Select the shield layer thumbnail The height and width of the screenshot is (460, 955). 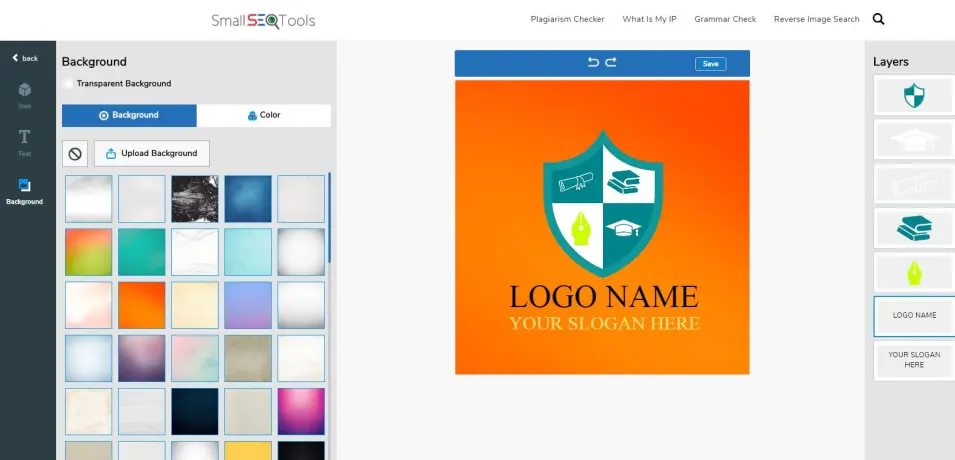[x=914, y=96]
